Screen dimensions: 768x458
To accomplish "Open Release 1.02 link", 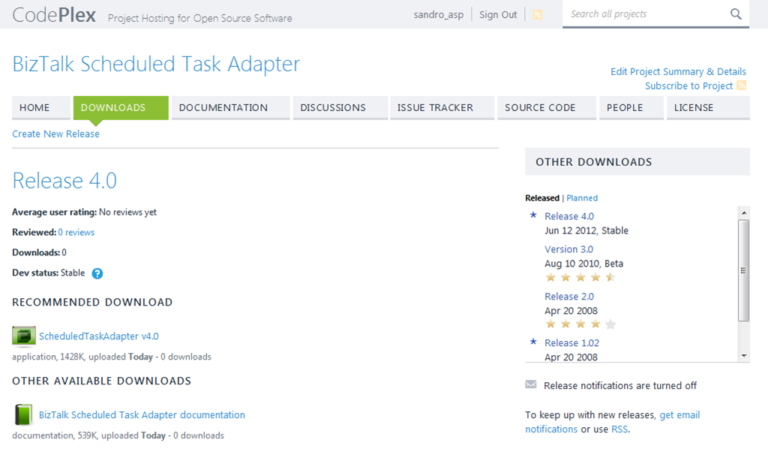I will [x=572, y=343].
